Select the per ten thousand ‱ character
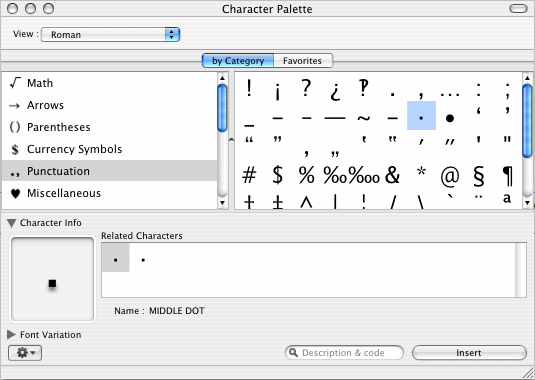 click(364, 175)
